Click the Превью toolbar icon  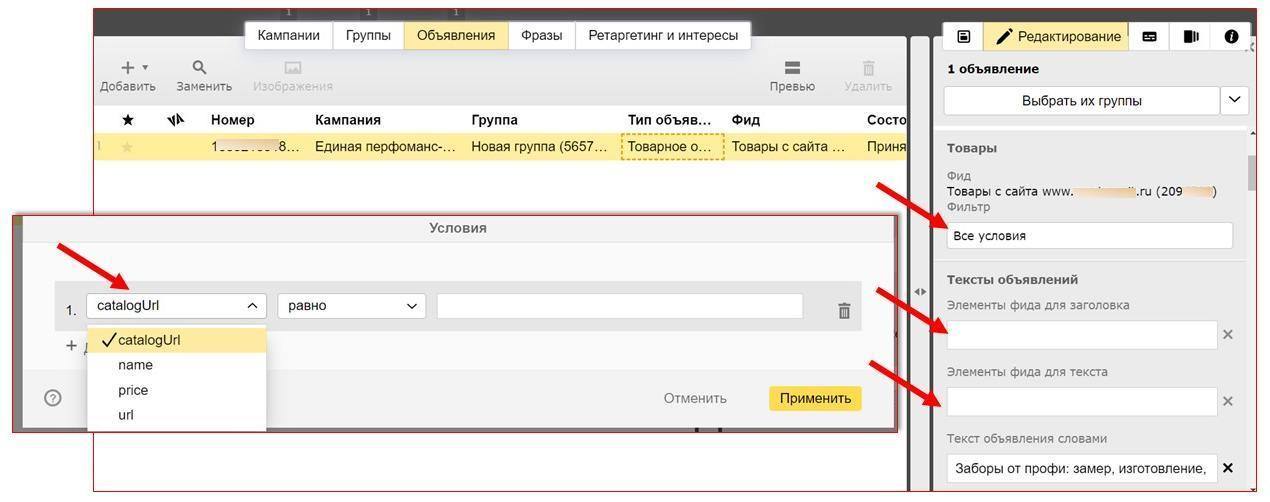pos(792,68)
